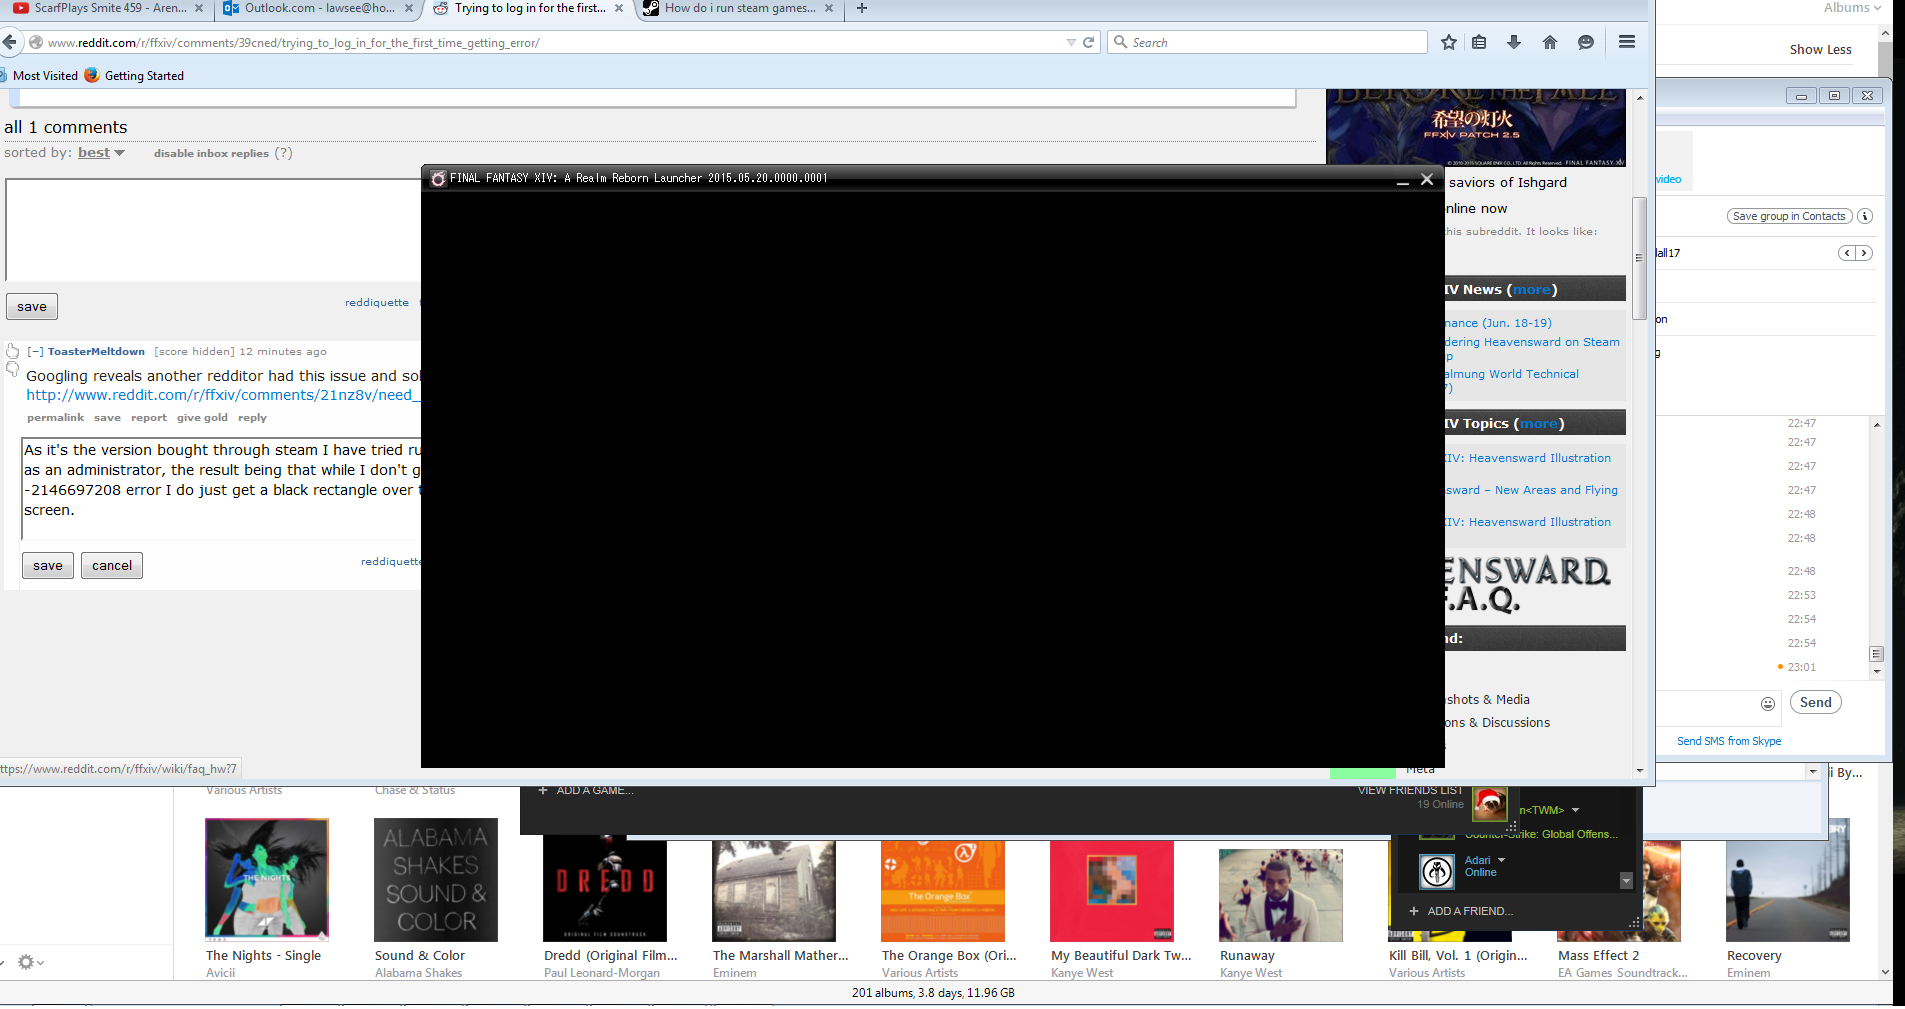Open permalink of ToasterMeltdown's comment

[55, 418]
